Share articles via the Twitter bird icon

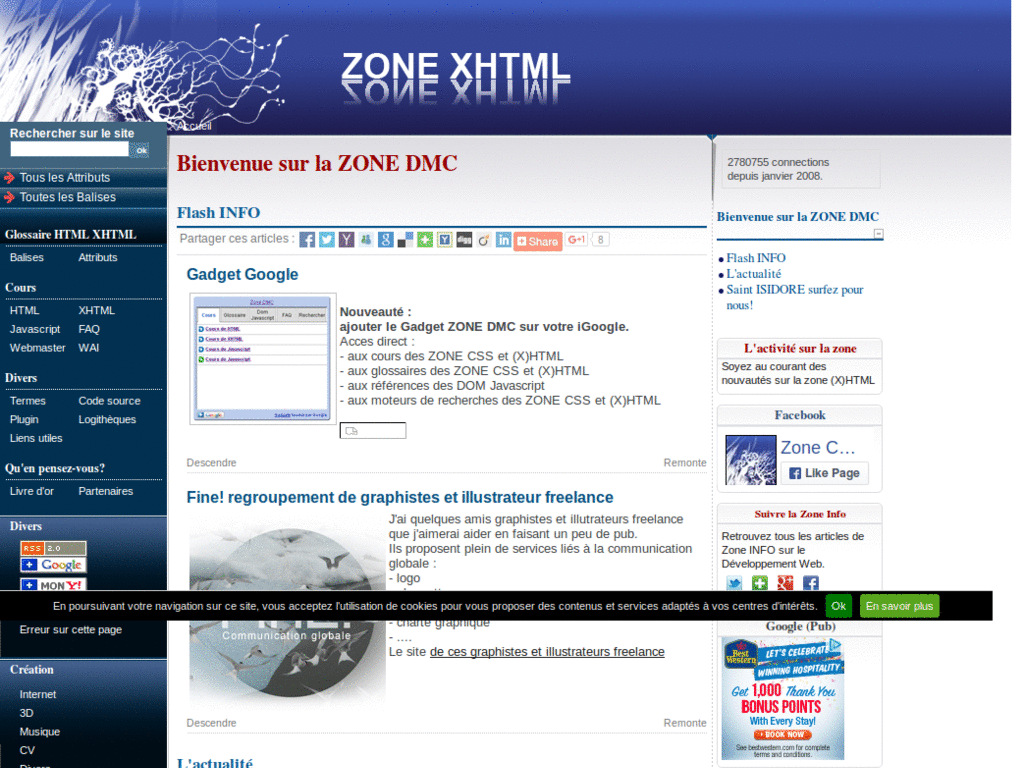click(x=327, y=240)
